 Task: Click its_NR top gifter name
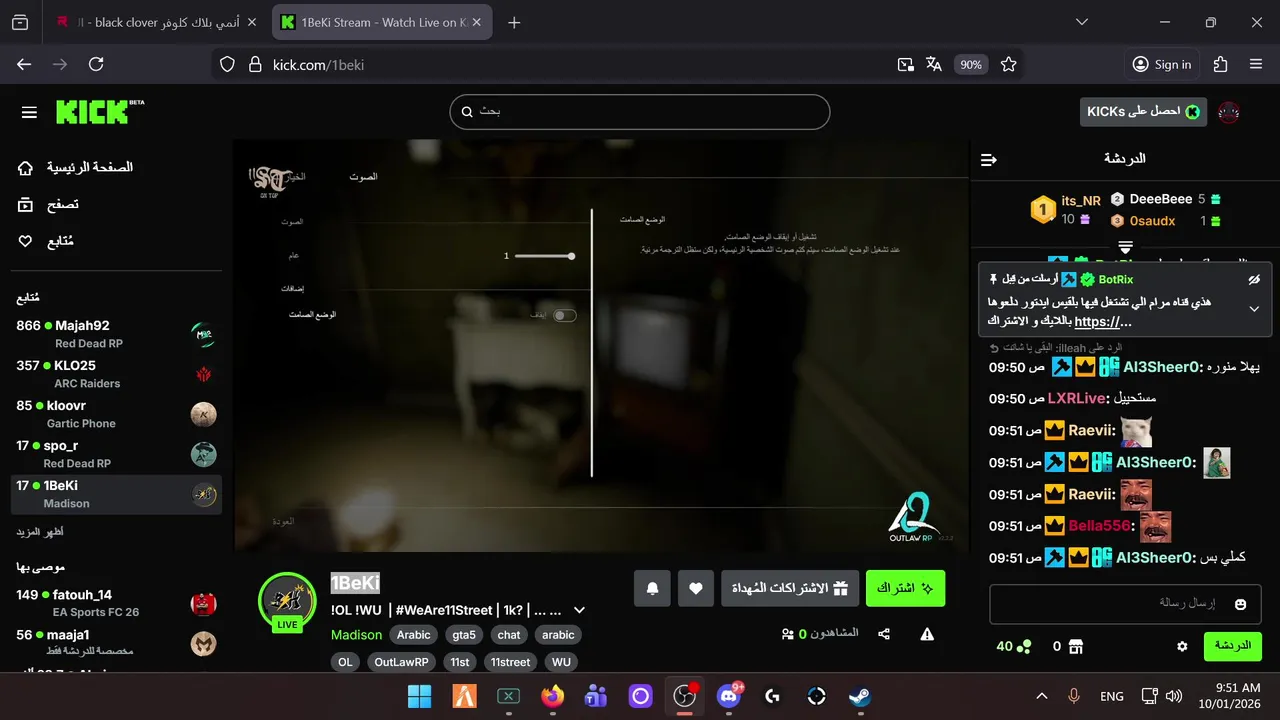point(1080,201)
